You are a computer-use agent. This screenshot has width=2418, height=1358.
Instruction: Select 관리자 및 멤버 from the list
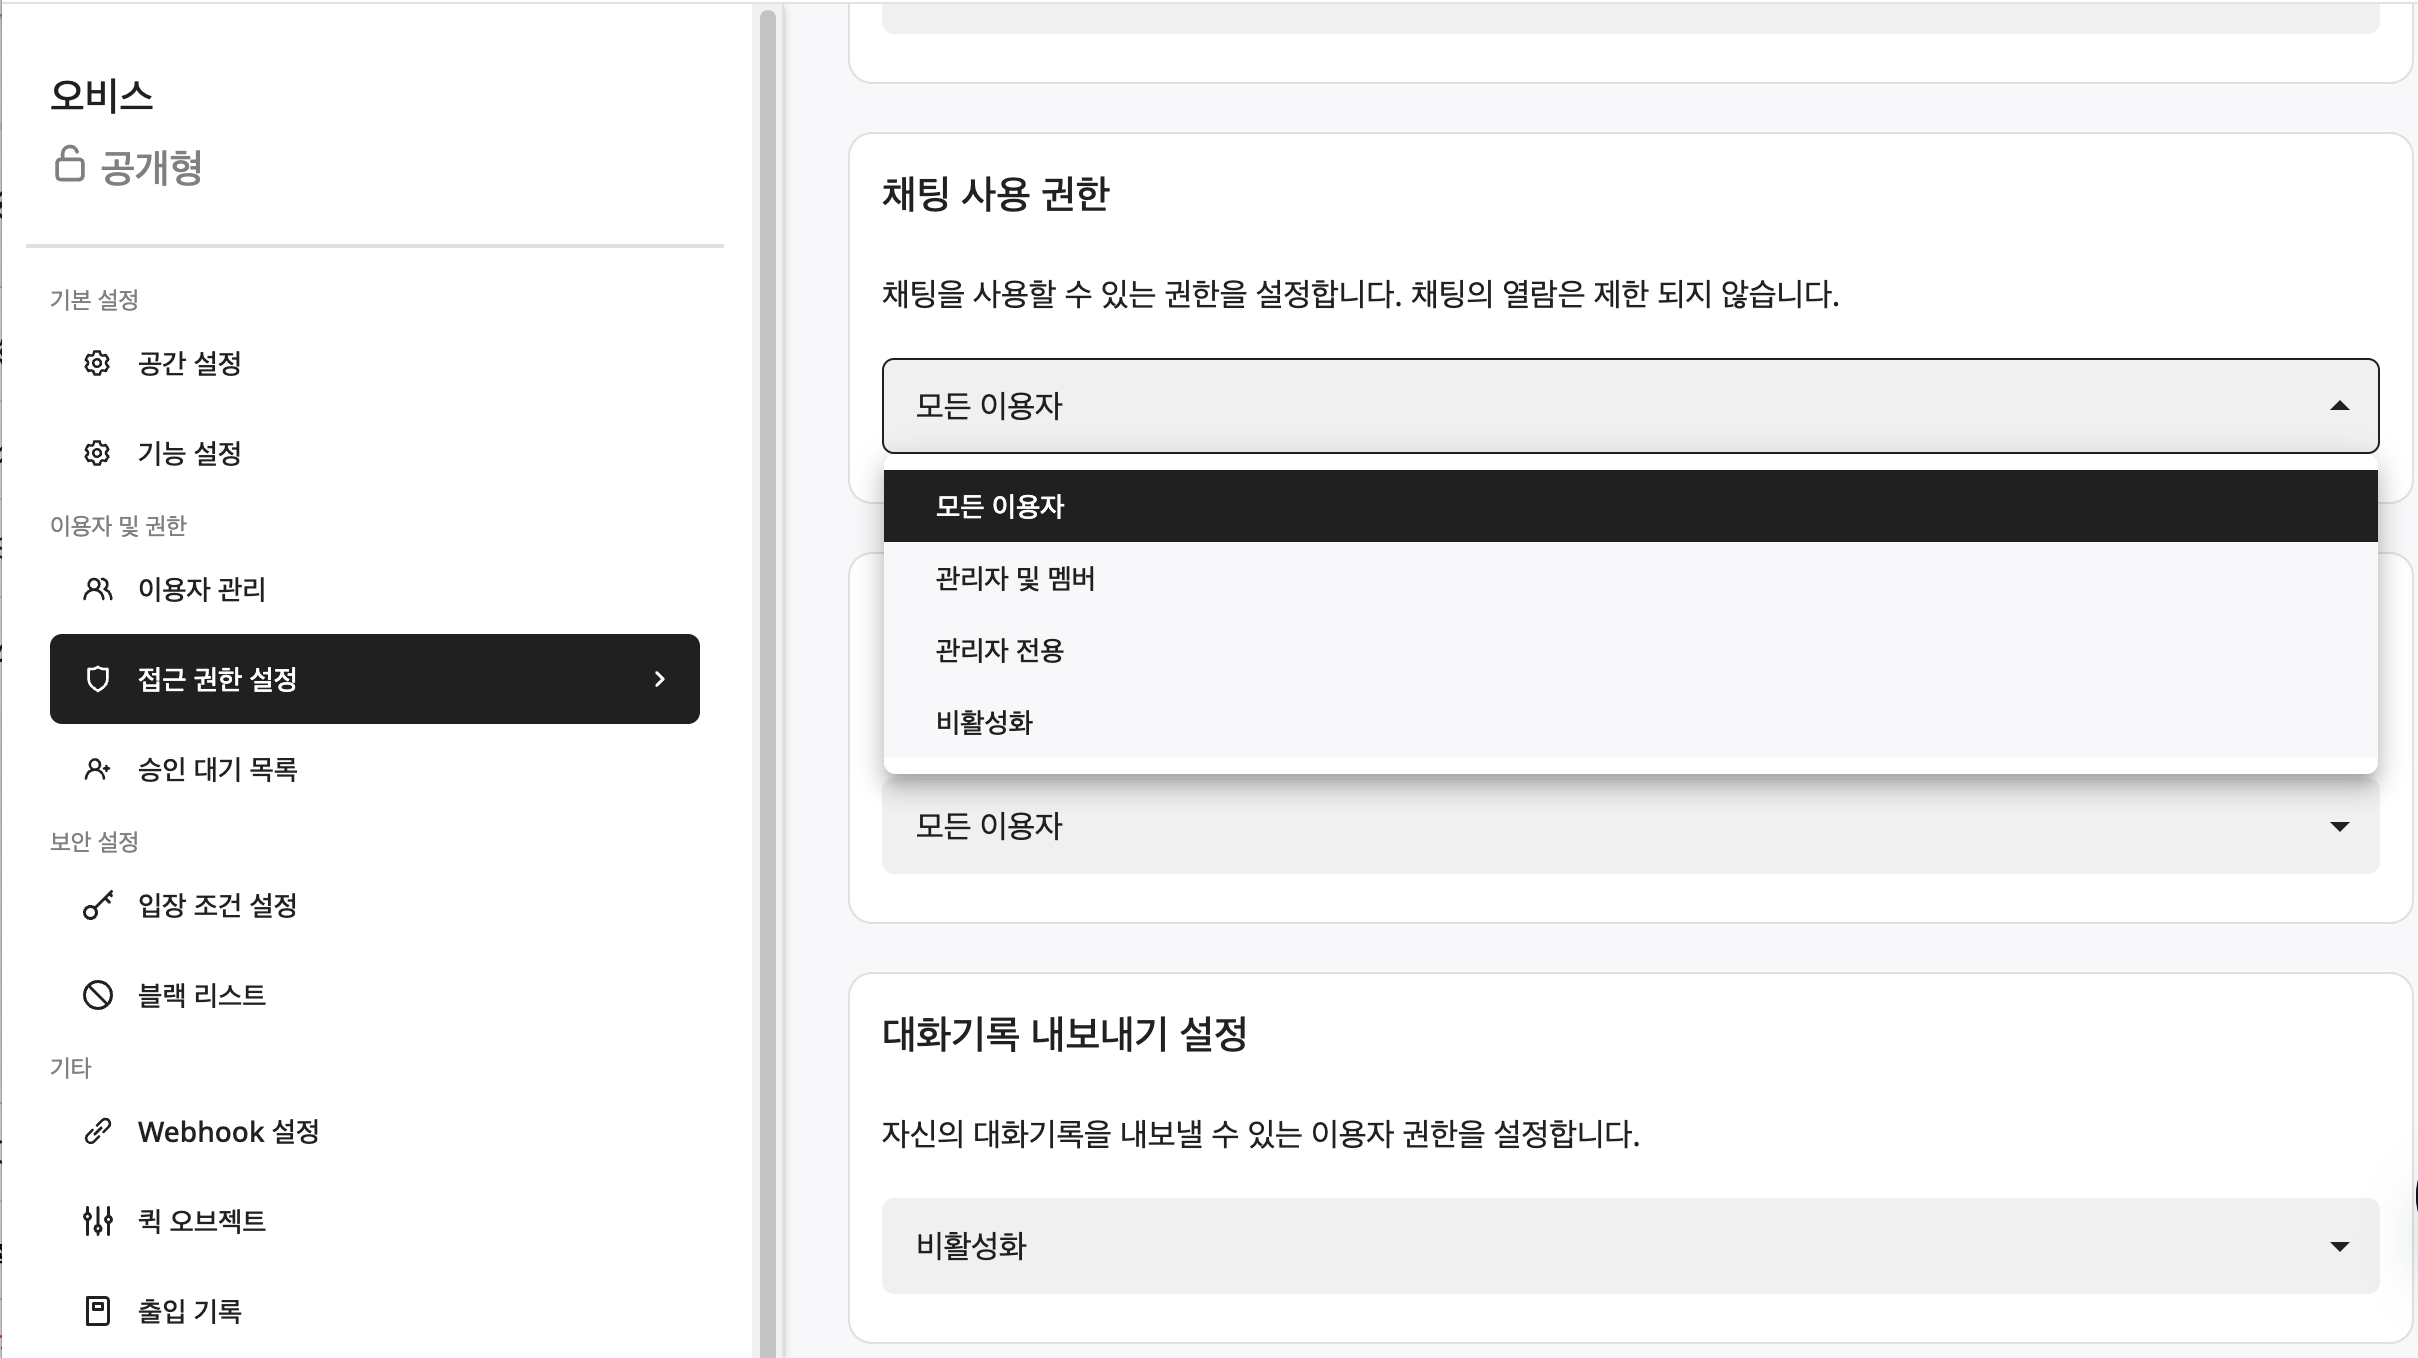[x=1015, y=578]
